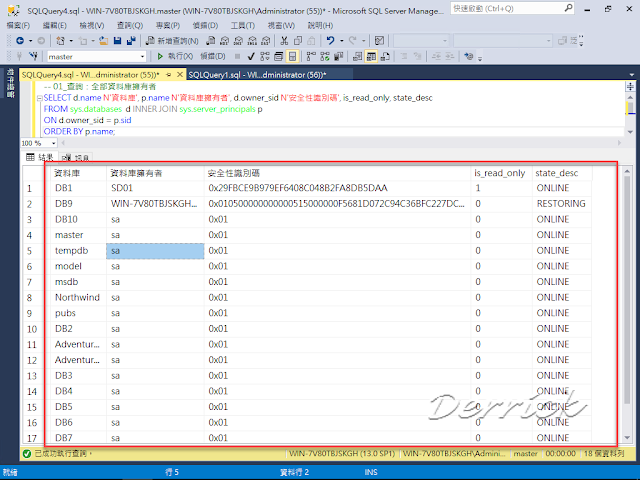640x480 pixels.
Task: Open the 查詢(Q) menu
Action: coord(130,25)
